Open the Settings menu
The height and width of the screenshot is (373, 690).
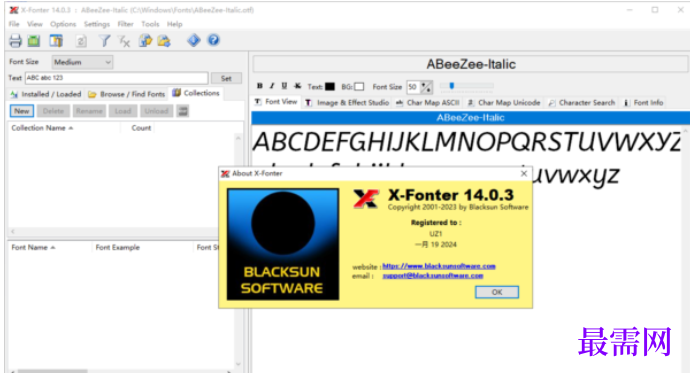(x=97, y=24)
